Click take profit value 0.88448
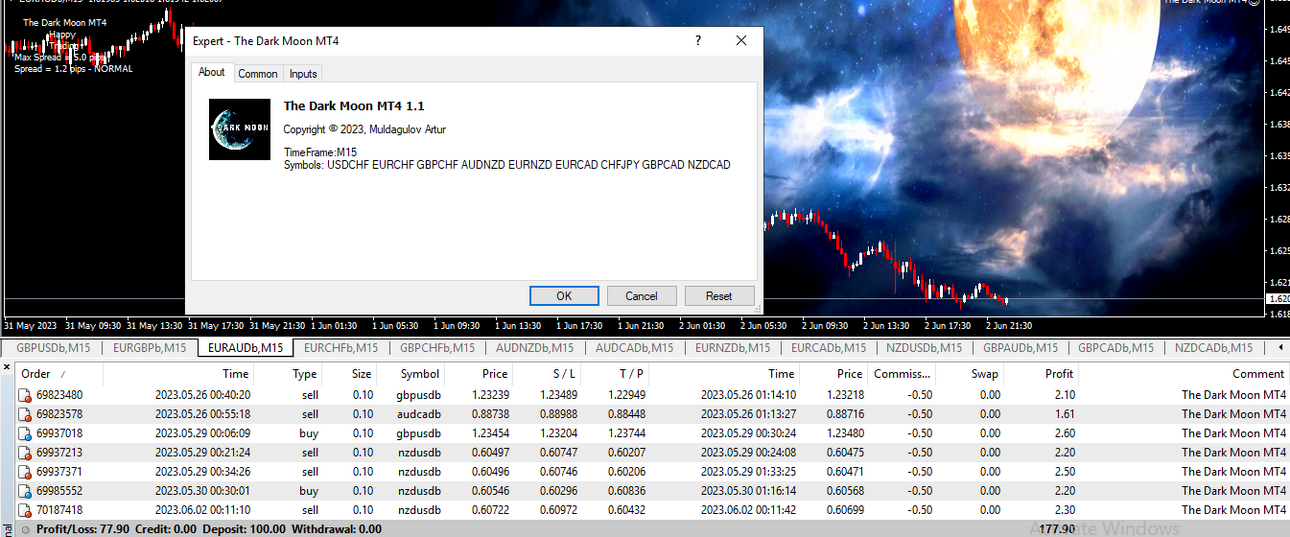This screenshot has height=537, width=1290. (626, 414)
